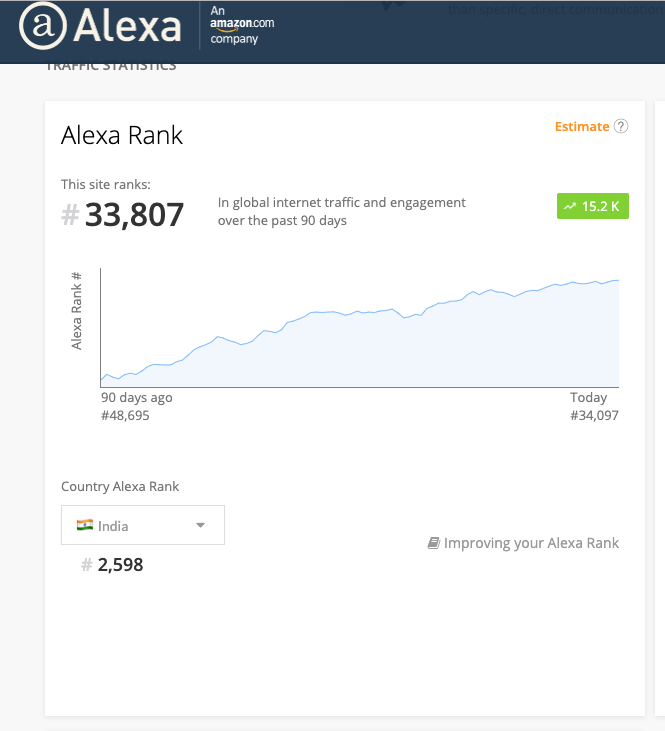Viewport: 665px width, 731px height.
Task: Click the Today #34,097 chart label
Action: click(593, 406)
